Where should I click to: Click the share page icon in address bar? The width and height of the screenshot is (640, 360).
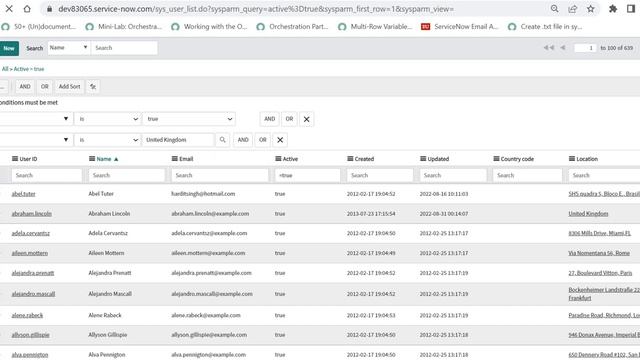point(573,9)
